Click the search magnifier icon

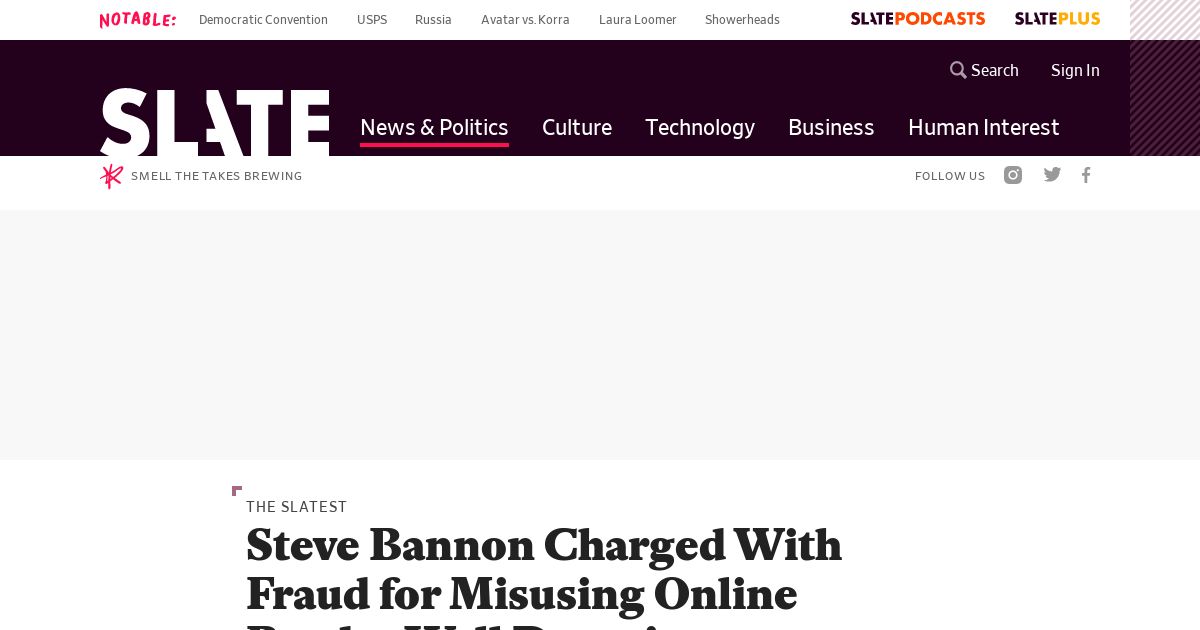pos(958,70)
